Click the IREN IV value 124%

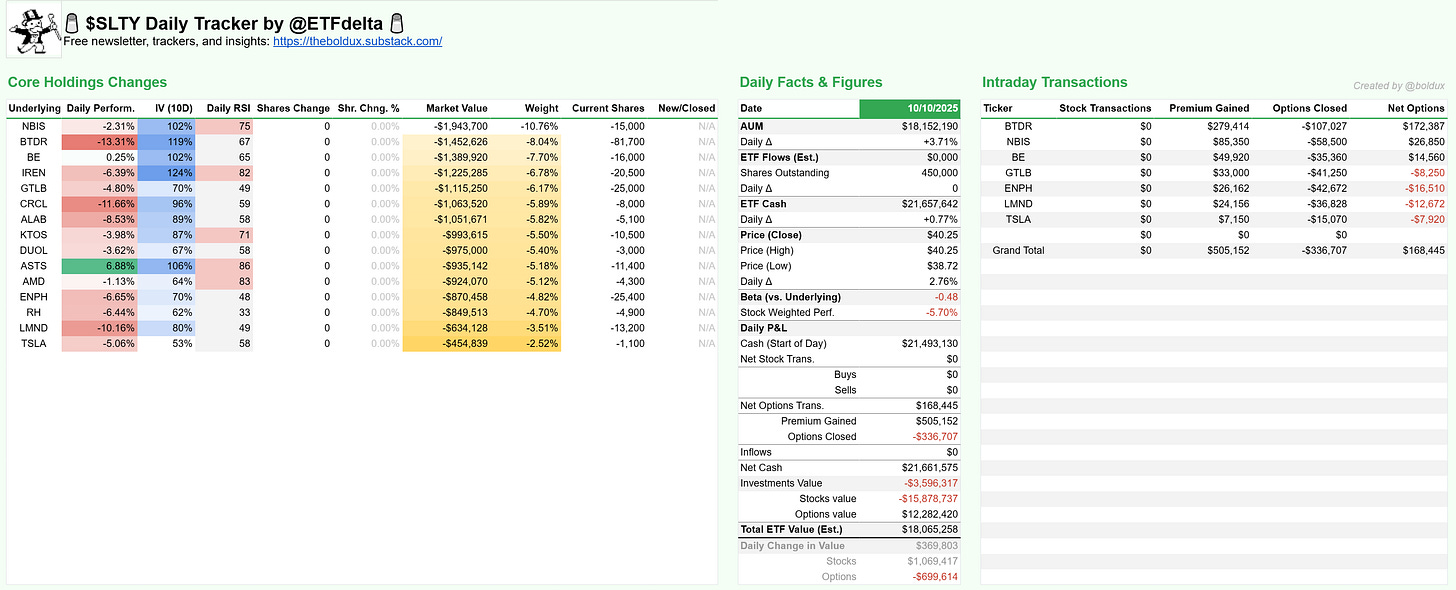coord(166,173)
